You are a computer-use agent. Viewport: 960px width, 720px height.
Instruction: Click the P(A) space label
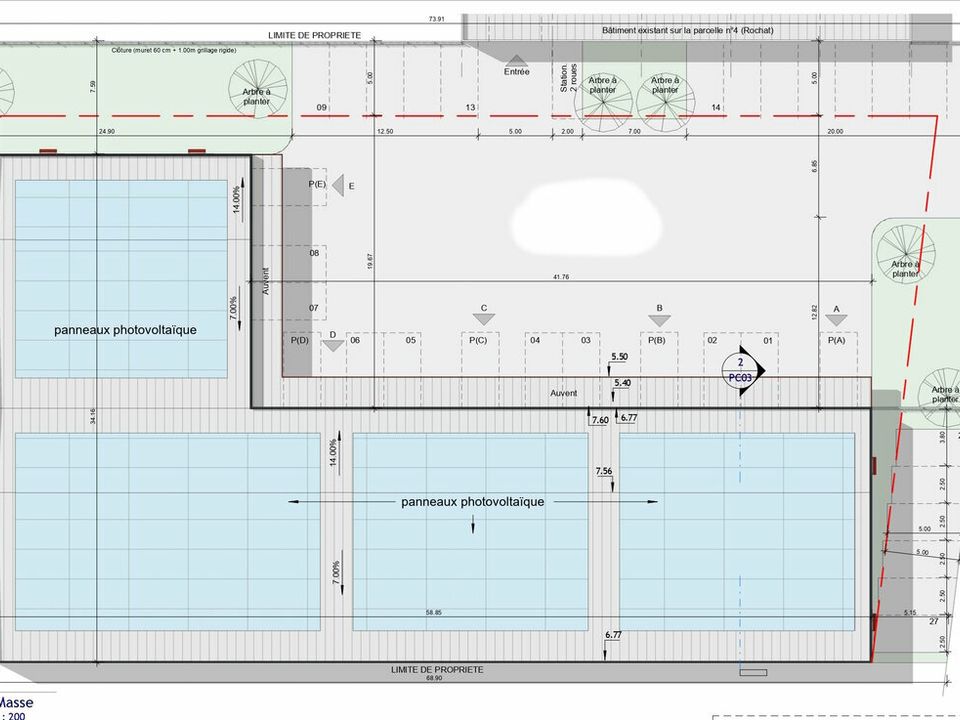[x=836, y=340]
